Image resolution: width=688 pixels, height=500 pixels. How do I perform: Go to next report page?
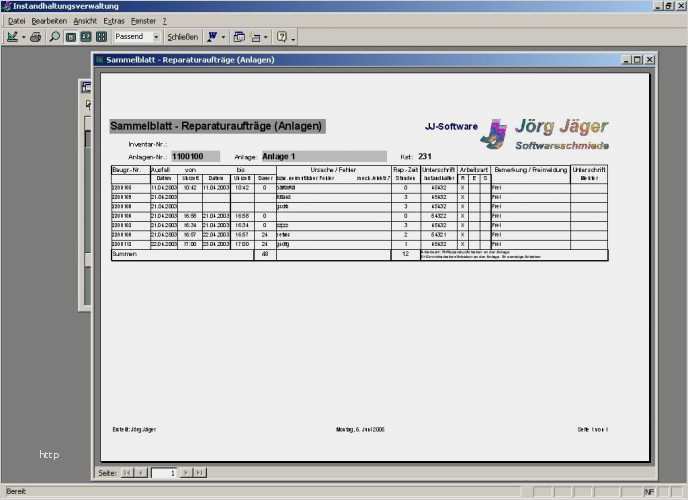tap(186, 473)
